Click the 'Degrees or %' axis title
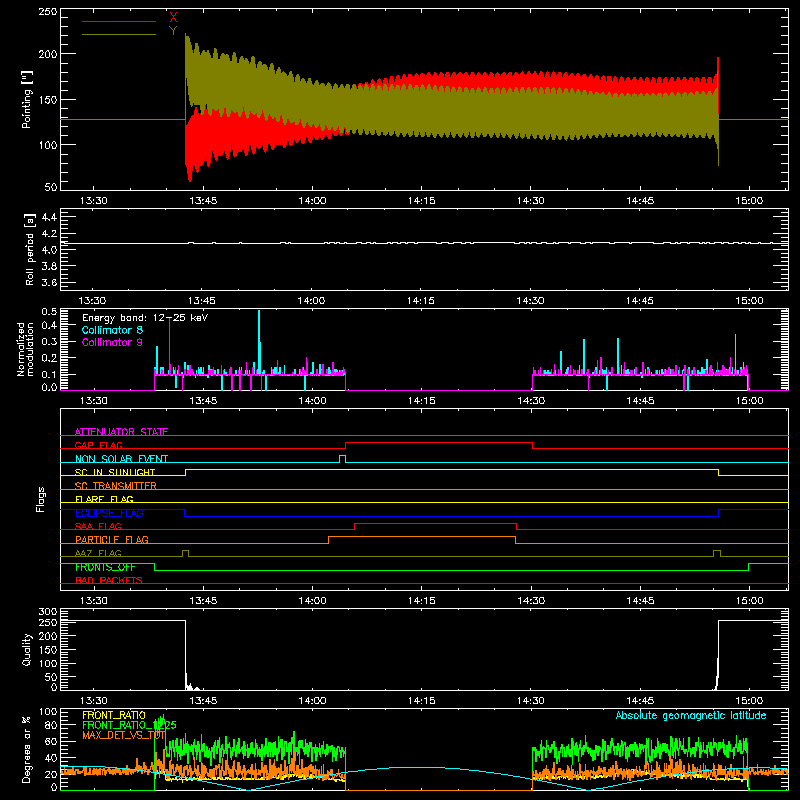The width and height of the screenshot is (800, 800). [x=27, y=749]
